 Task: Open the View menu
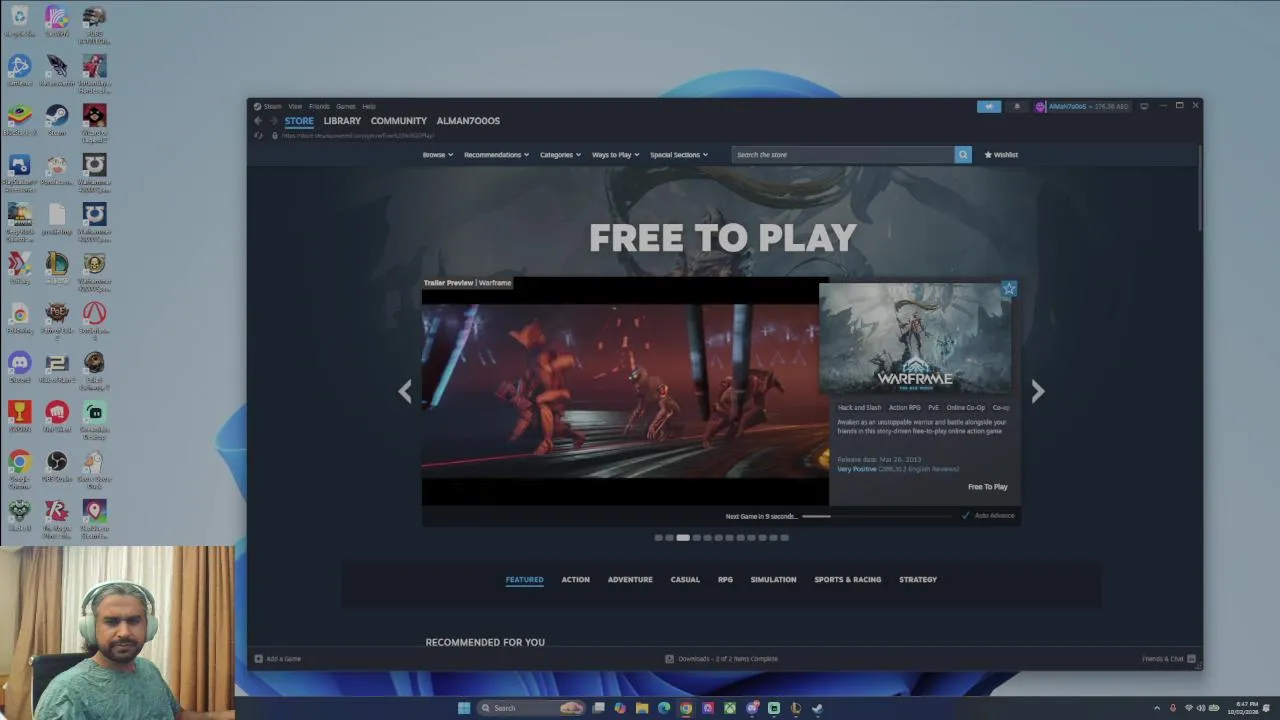[x=295, y=106]
